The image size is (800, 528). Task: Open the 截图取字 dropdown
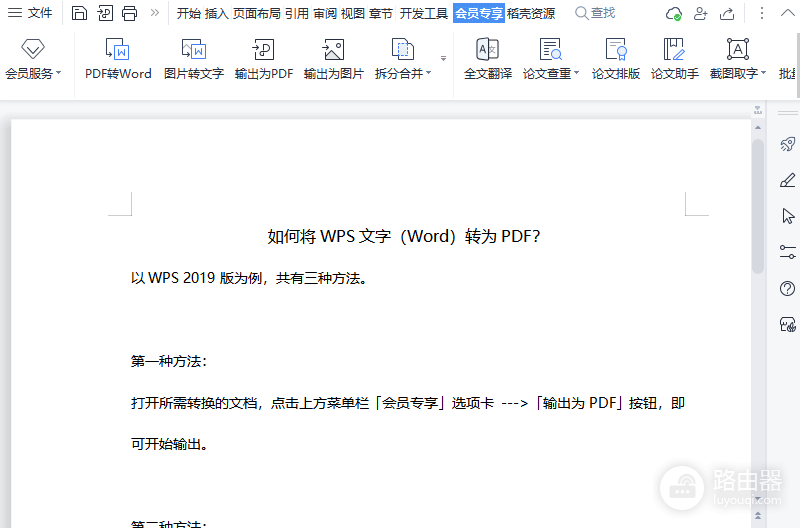click(x=738, y=60)
